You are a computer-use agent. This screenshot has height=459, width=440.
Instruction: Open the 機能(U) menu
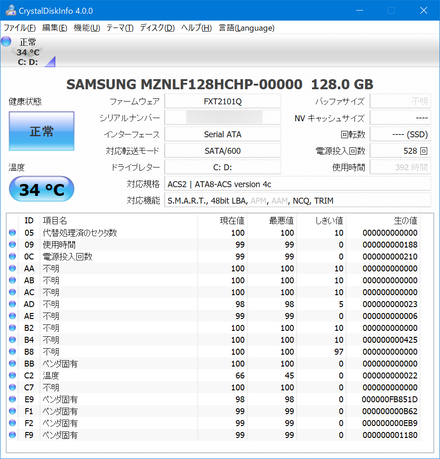[x=87, y=28]
